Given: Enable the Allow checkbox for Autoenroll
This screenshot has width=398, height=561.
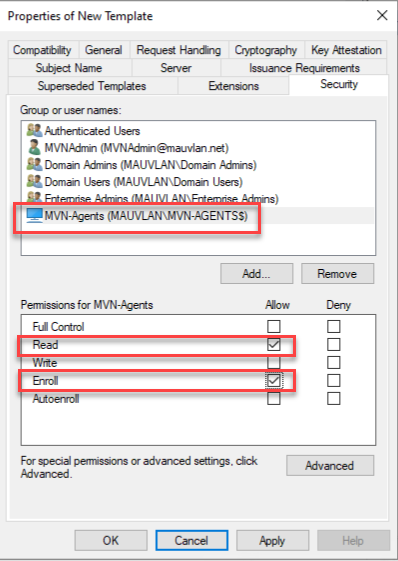Looking at the screenshot, I should (x=274, y=399).
